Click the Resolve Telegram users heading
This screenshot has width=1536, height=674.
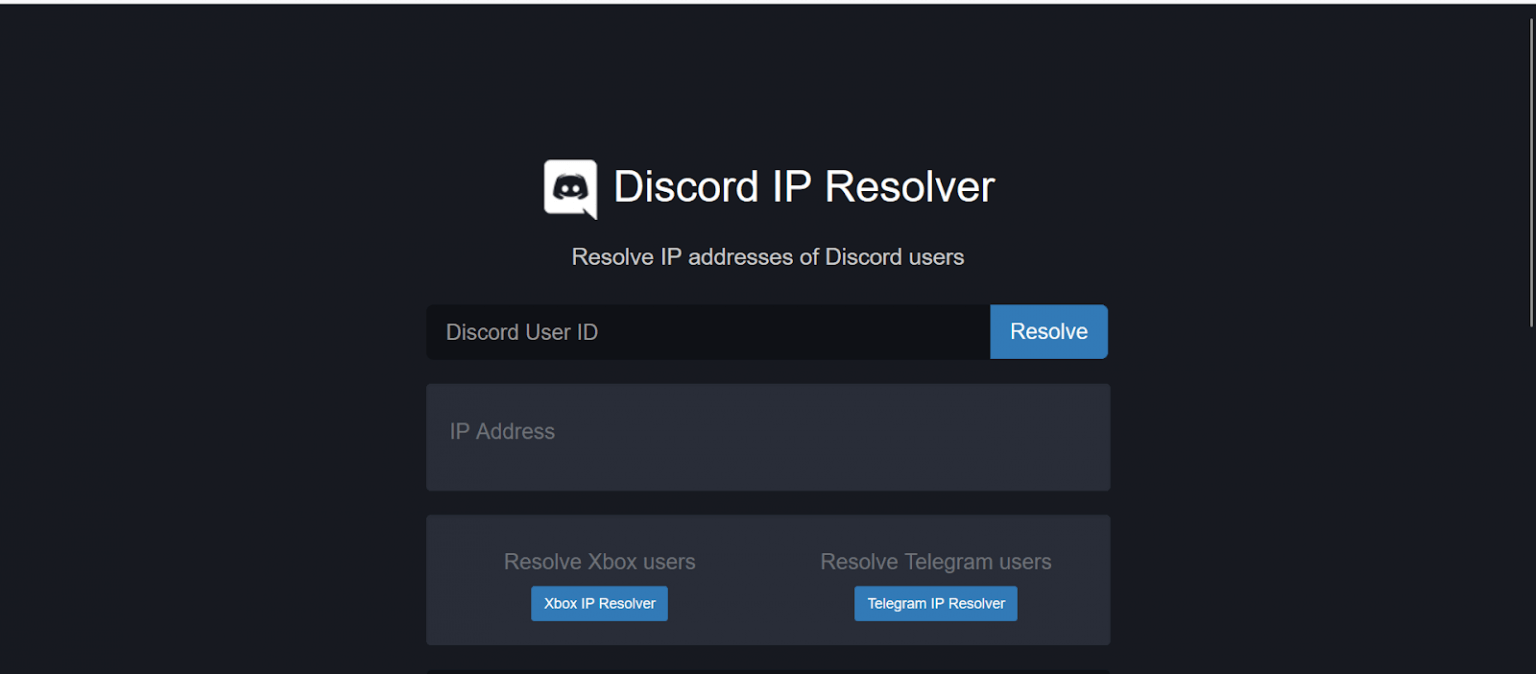935,562
